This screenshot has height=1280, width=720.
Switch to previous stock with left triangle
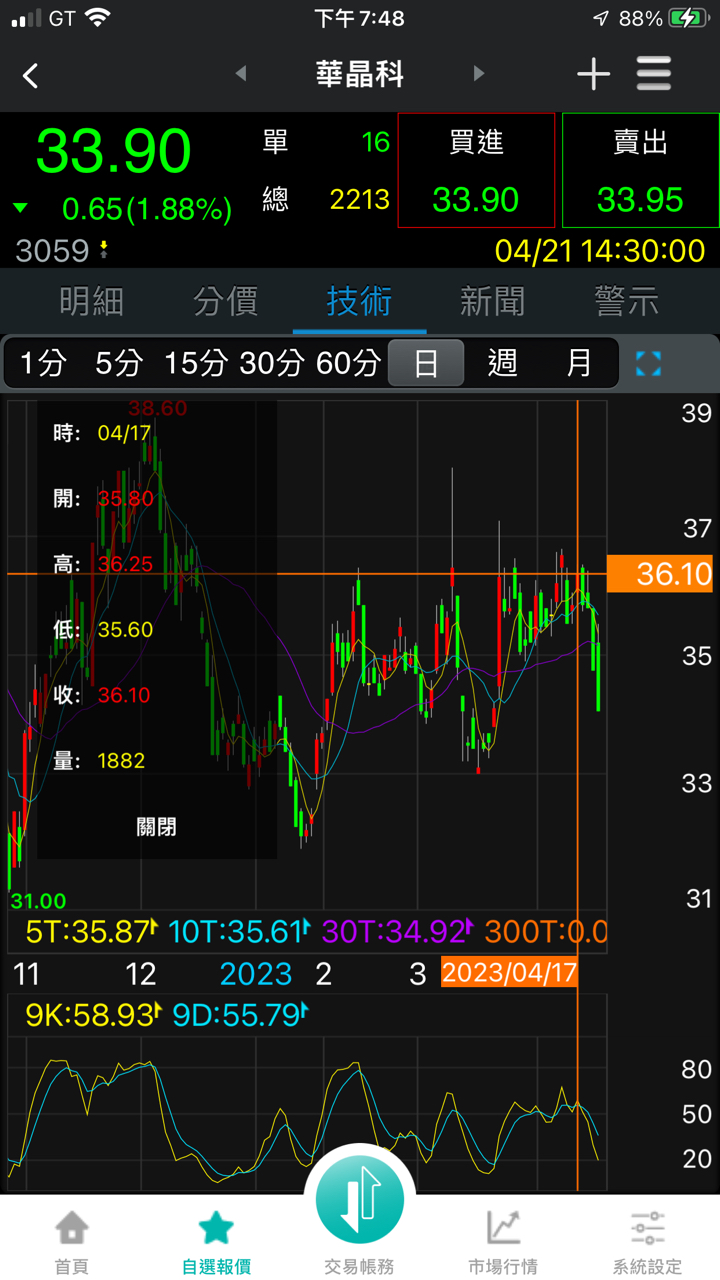[x=240, y=73]
